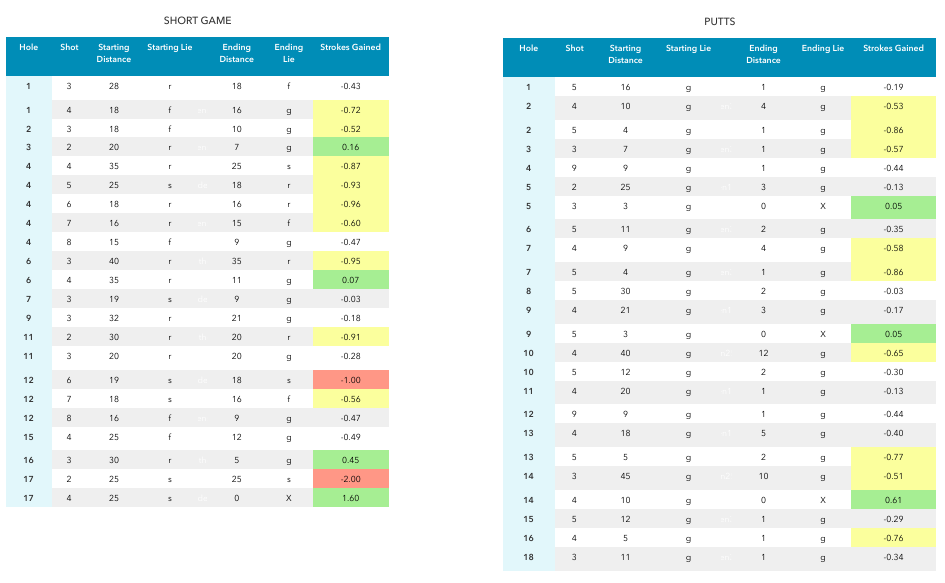Click the green 0.45 strokes gained cell
Screen dimensions: 945x583
(x=350, y=459)
